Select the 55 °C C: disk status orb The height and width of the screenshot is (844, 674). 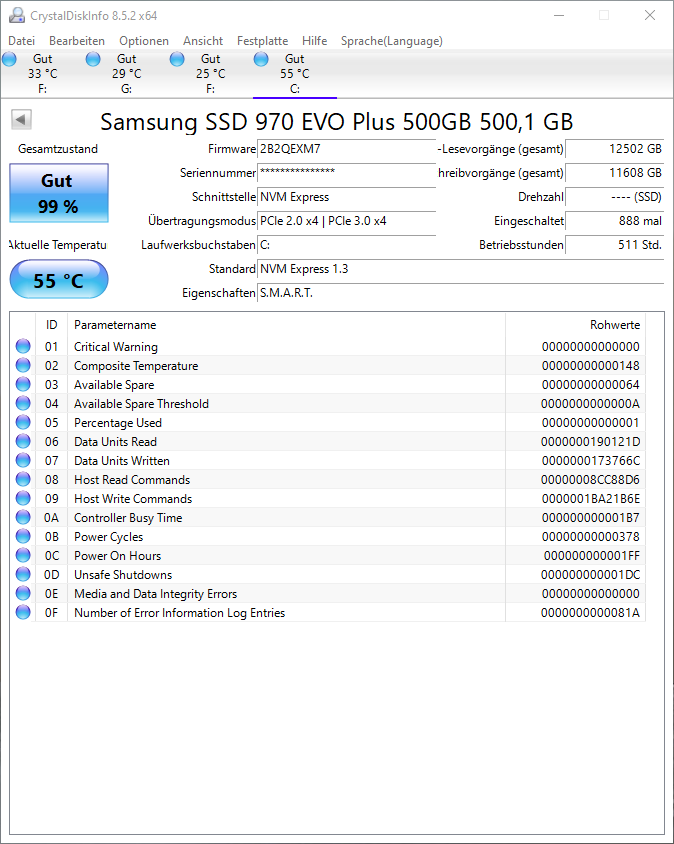[x=261, y=59]
